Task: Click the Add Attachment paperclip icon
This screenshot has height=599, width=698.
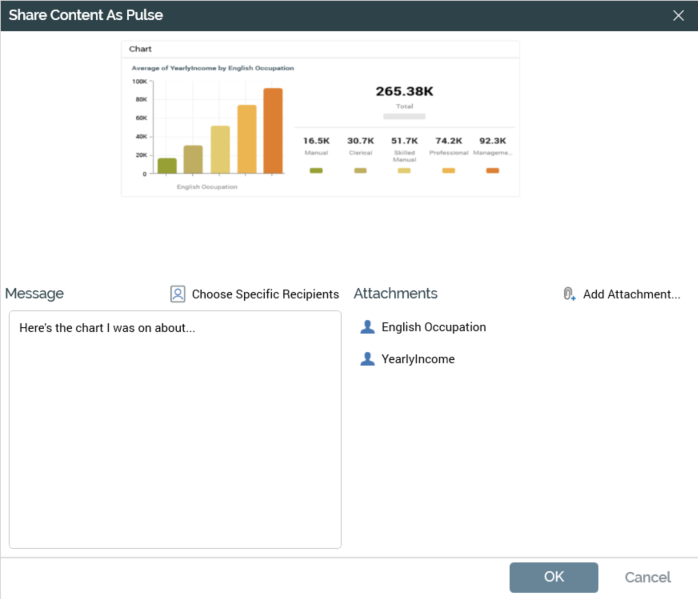Action: click(569, 294)
